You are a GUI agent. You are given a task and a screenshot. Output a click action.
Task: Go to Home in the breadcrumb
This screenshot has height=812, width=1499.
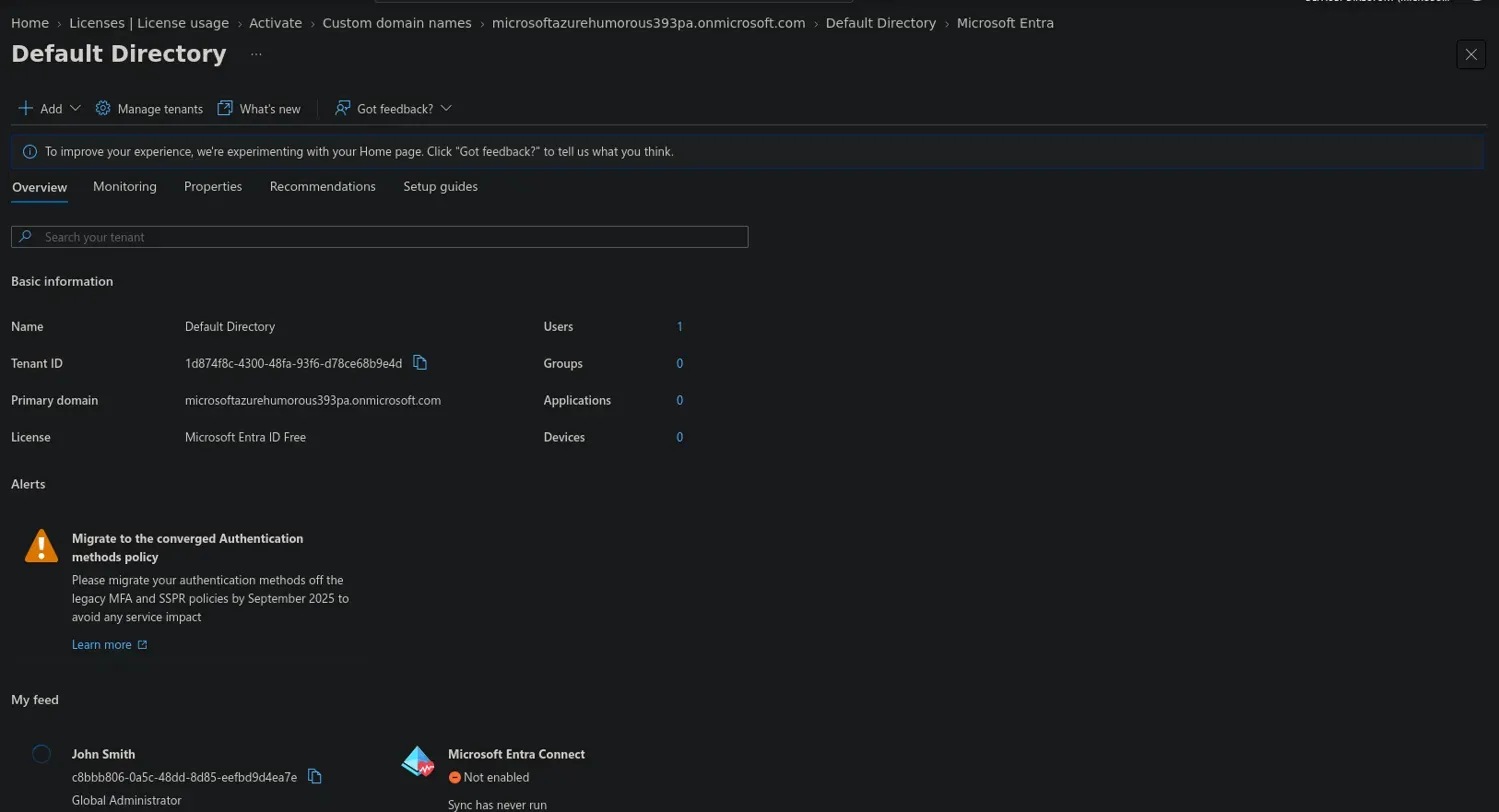30,23
